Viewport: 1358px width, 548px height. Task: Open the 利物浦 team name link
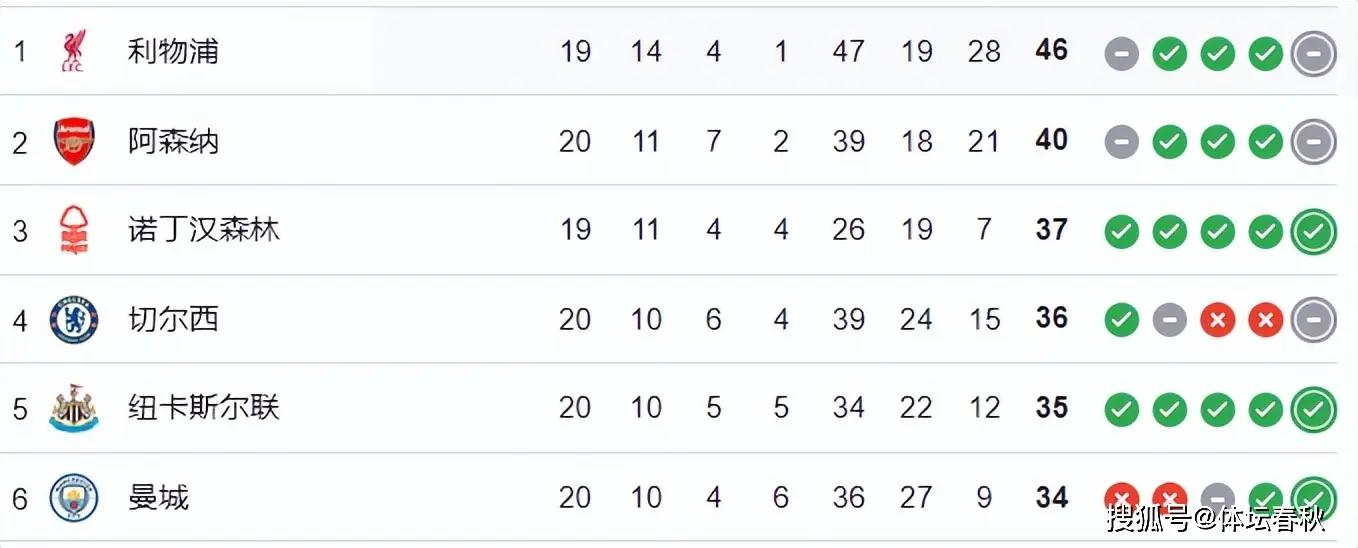(x=173, y=51)
